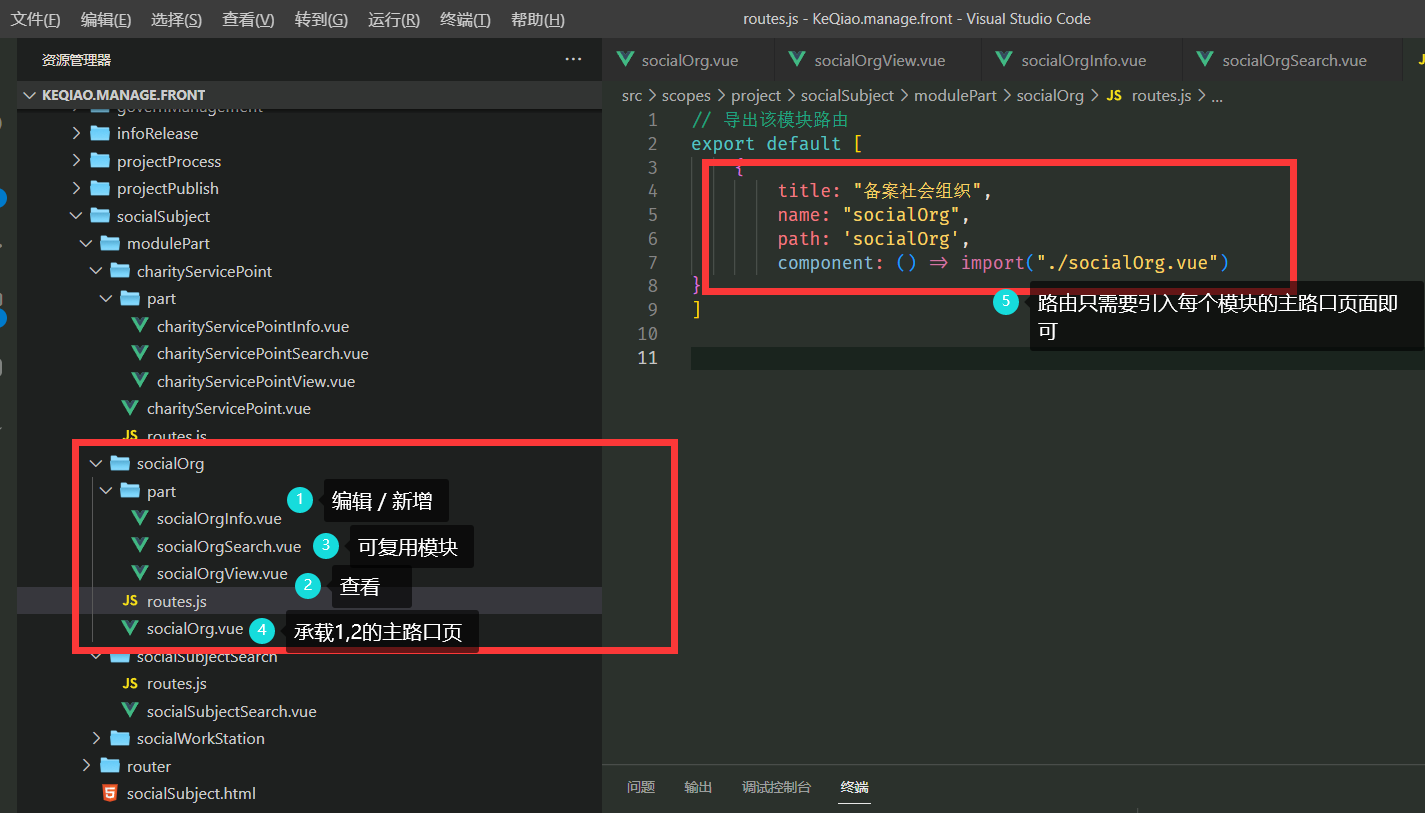1425x813 pixels.
Task: Click the infoRelease folder icon
Action: [x=100, y=133]
